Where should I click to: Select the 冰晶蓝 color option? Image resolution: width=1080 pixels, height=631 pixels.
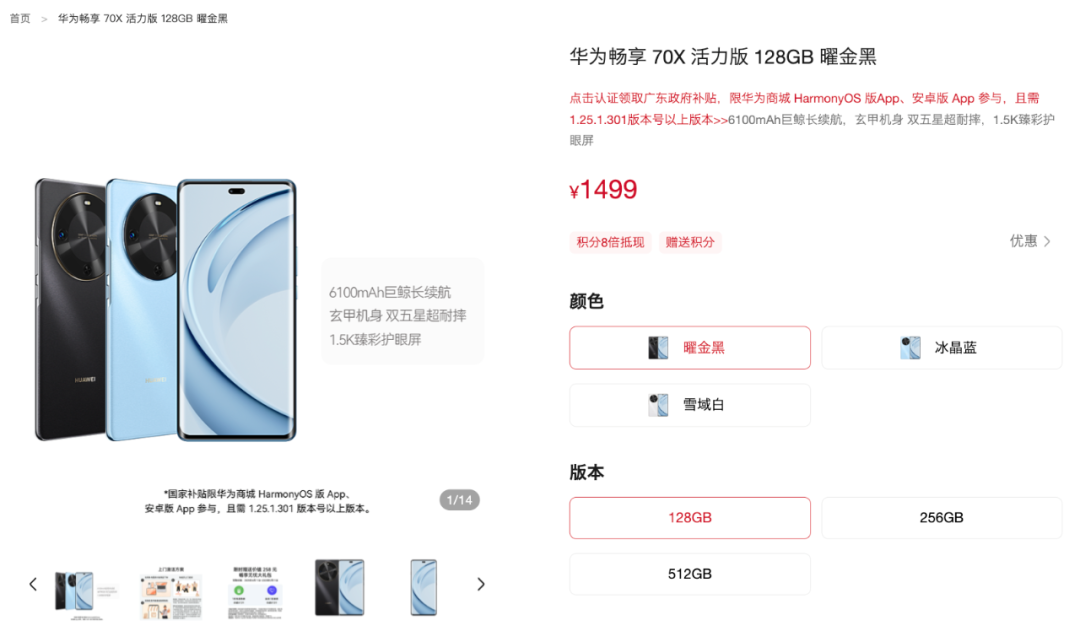pos(942,348)
